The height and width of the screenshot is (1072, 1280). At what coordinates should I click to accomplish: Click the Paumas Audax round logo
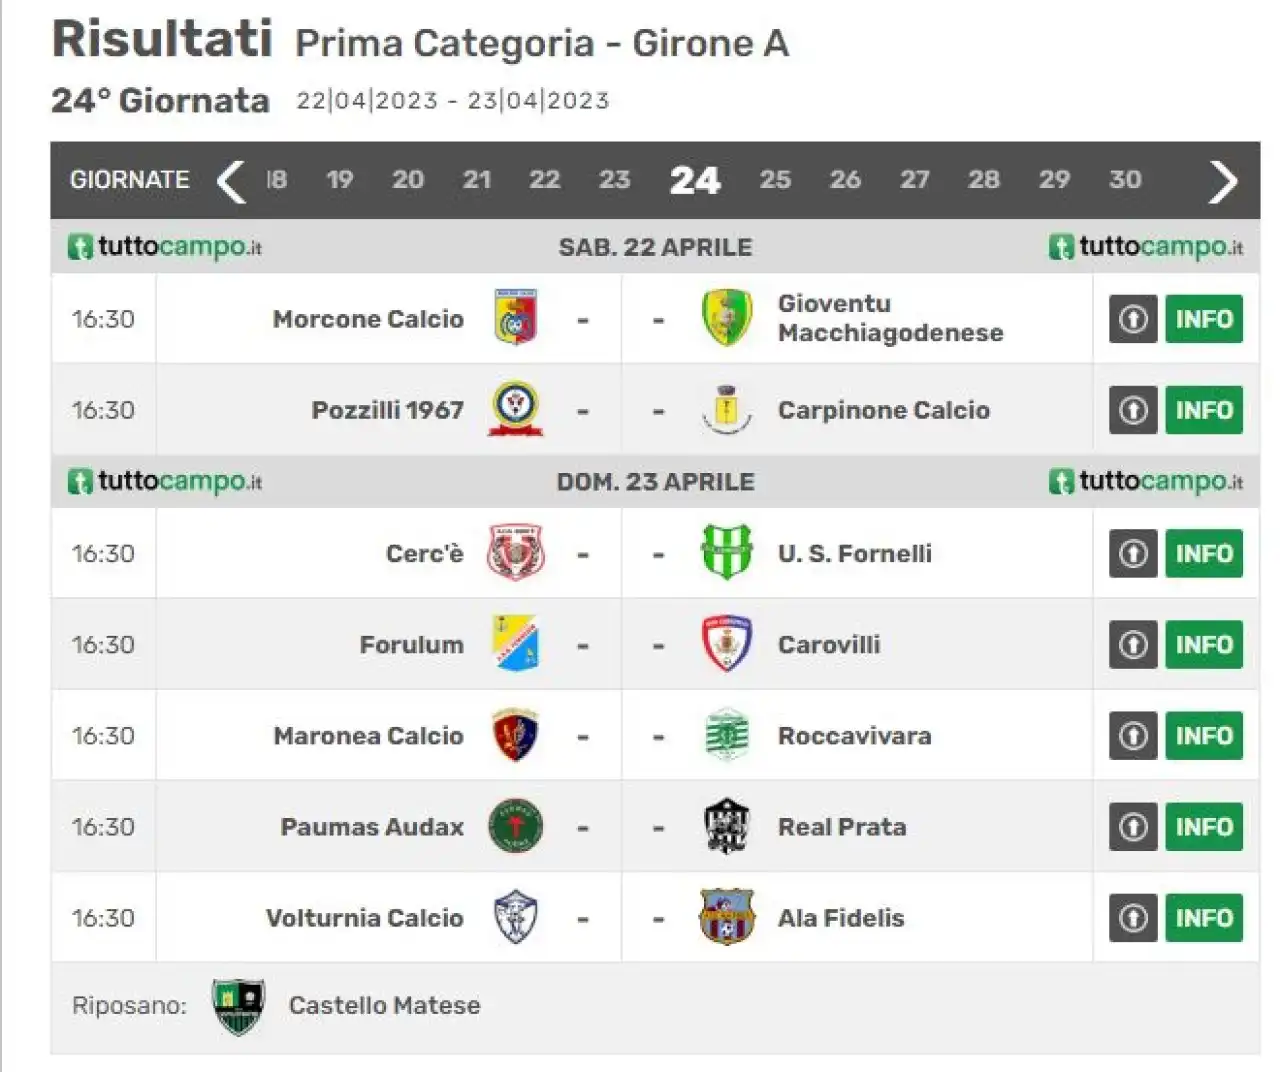coord(516,827)
